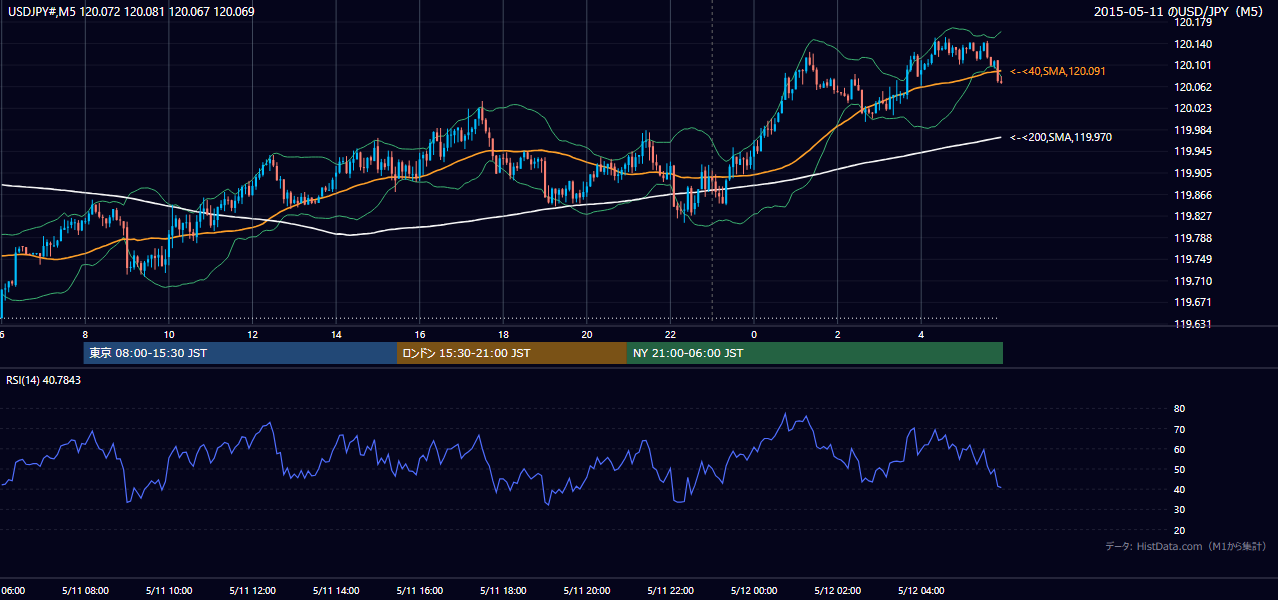Click the 120.023 price axis label

pyautogui.click(x=1192, y=108)
